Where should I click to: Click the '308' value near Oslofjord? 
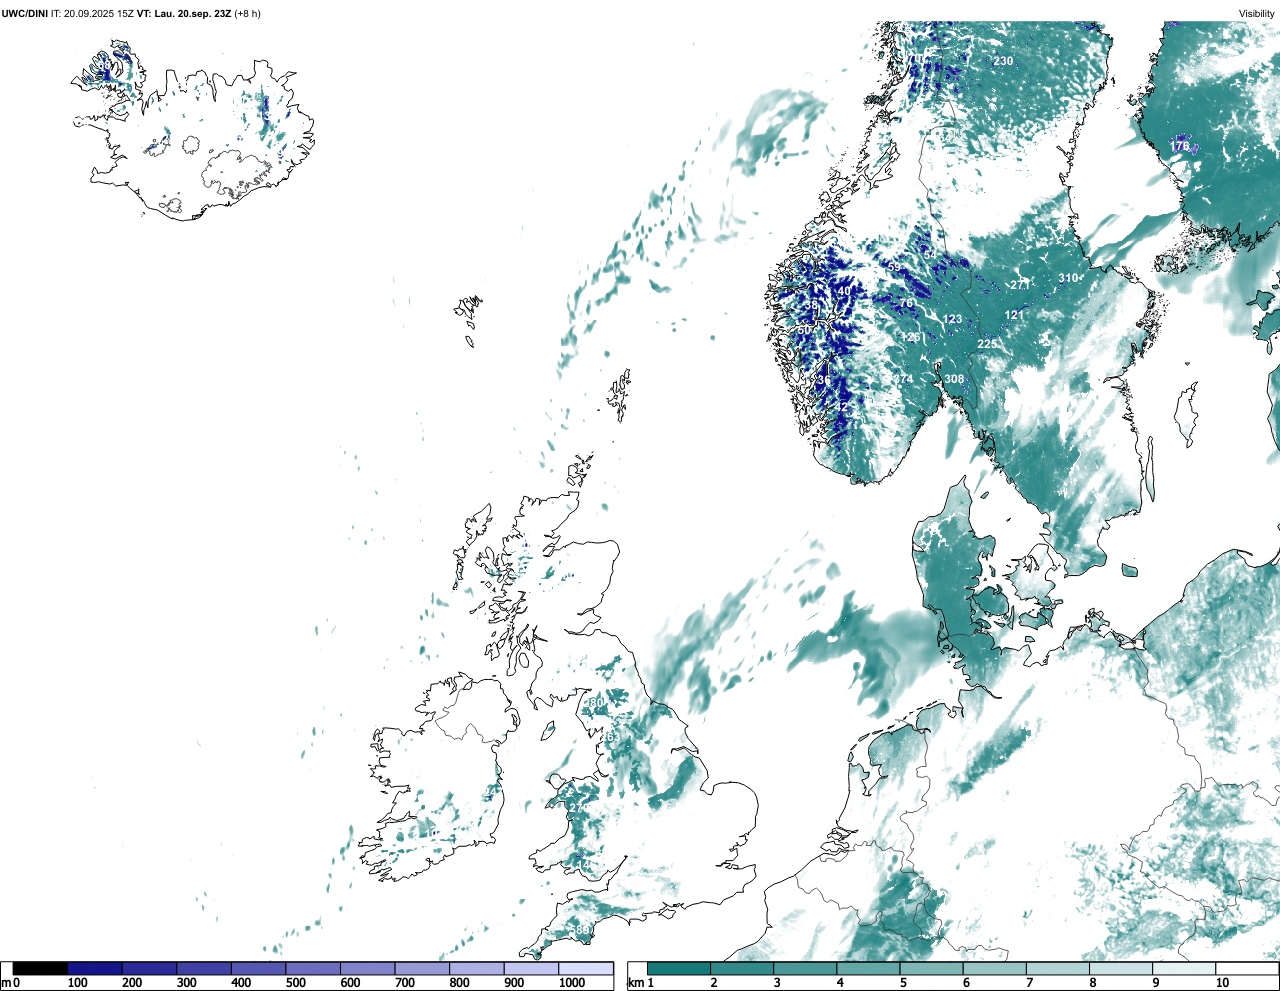click(954, 379)
